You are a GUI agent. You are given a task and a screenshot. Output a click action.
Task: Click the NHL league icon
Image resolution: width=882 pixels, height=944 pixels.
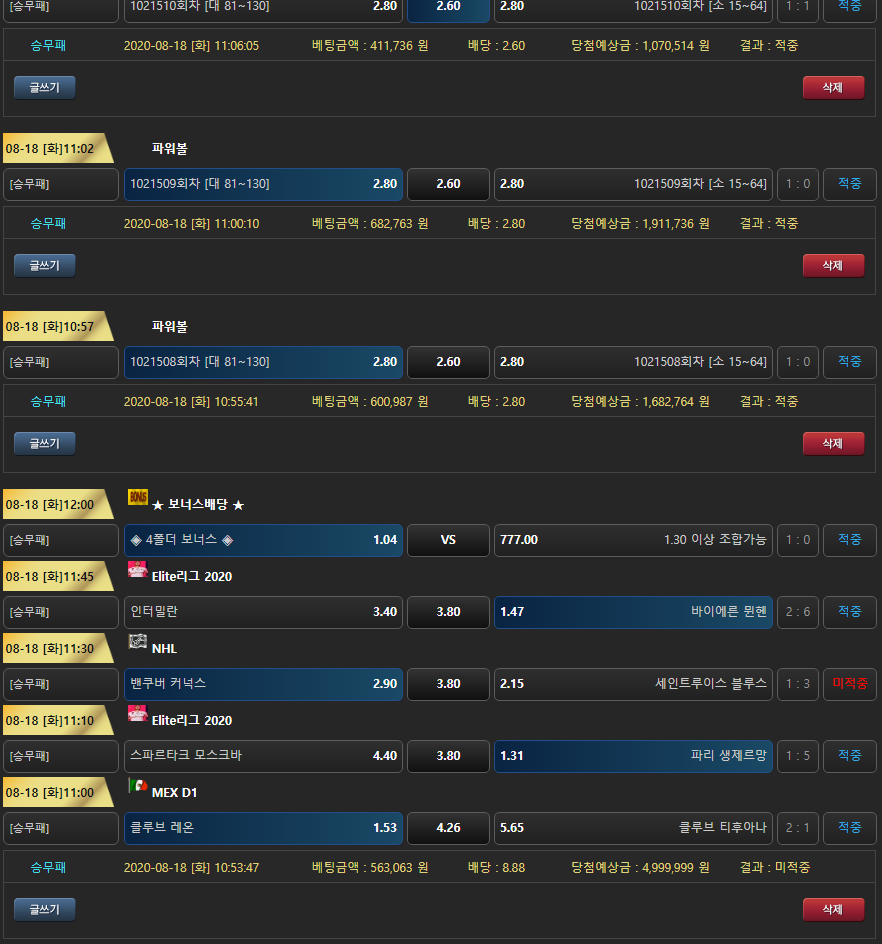pos(137,642)
